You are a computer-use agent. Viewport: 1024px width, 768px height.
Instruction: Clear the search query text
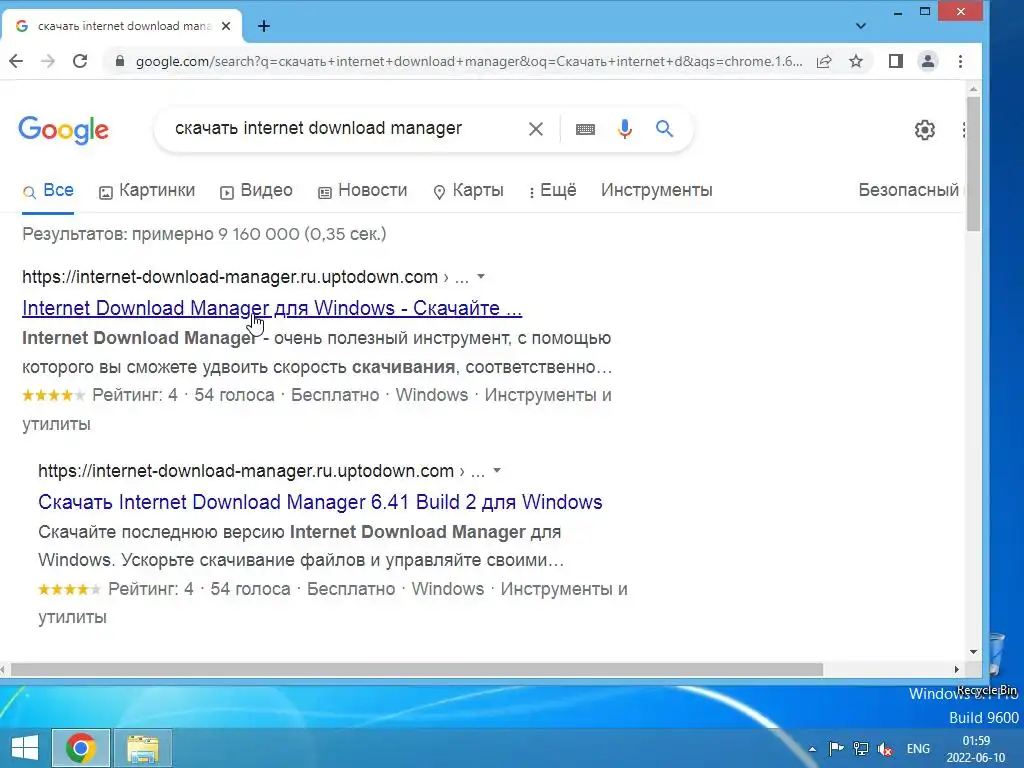pyautogui.click(x=536, y=129)
